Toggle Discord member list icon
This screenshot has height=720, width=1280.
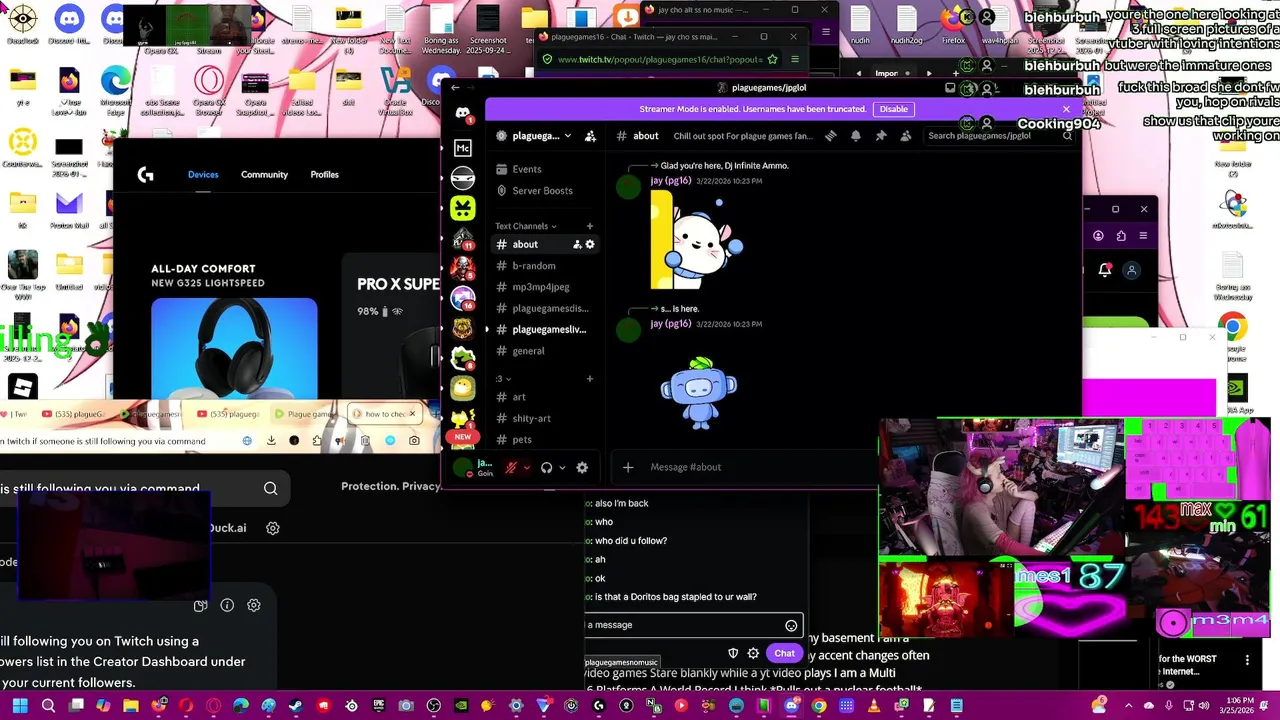coord(906,136)
